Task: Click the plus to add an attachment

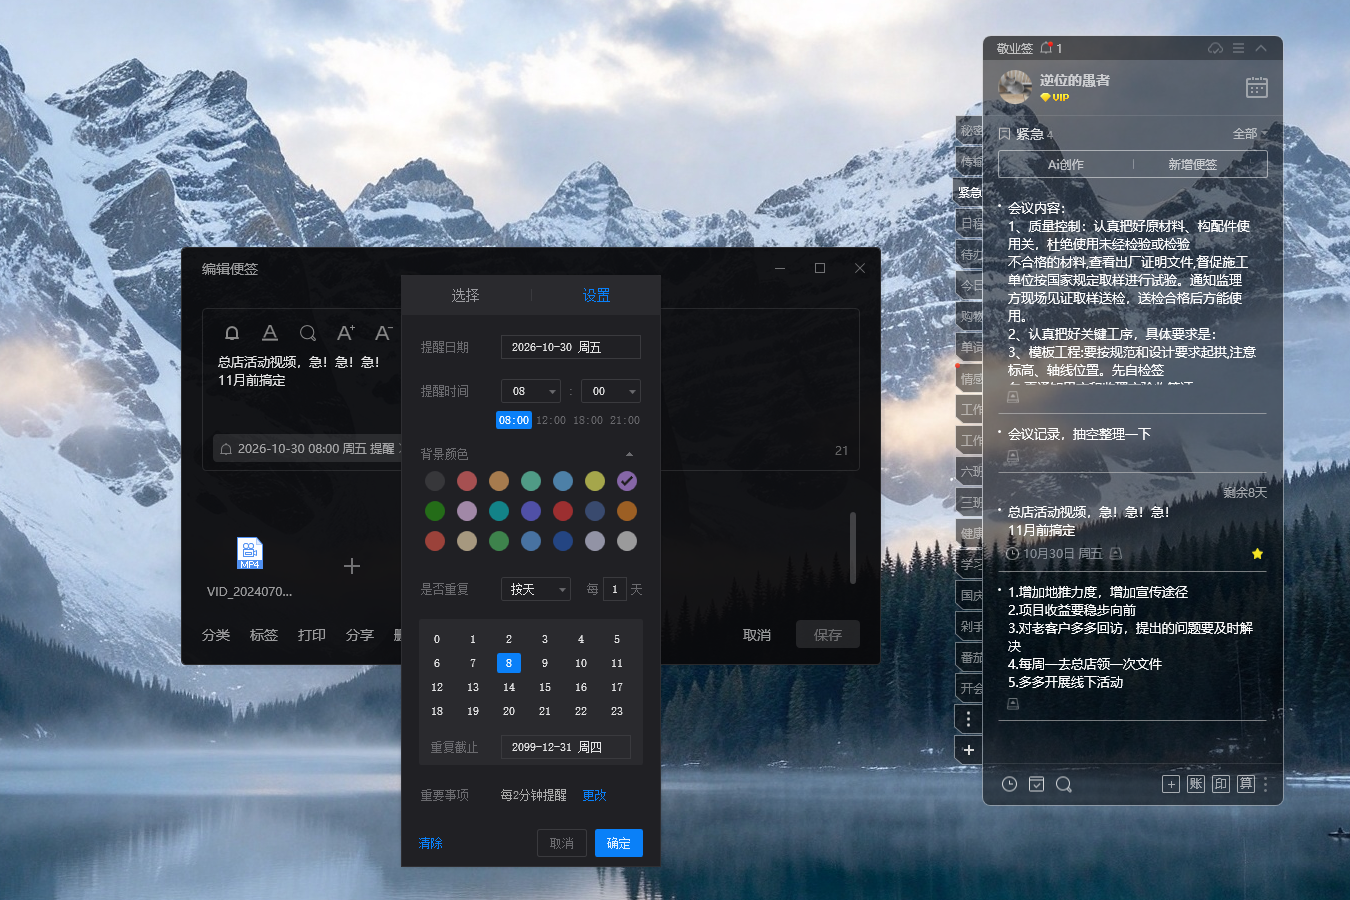Action: tap(352, 566)
